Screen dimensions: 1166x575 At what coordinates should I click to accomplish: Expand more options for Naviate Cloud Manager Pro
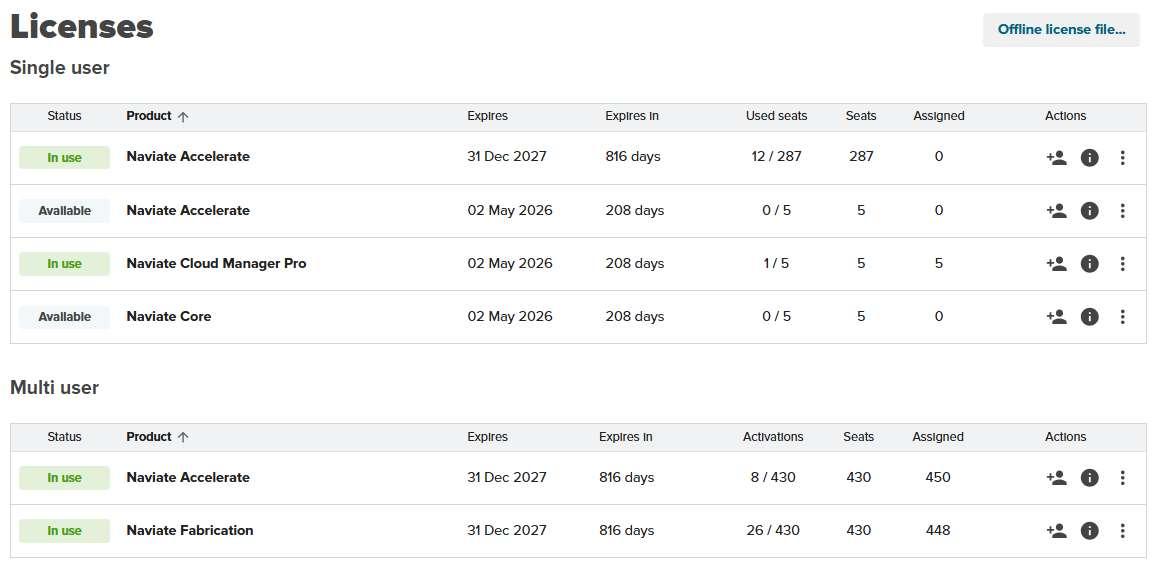(1123, 264)
